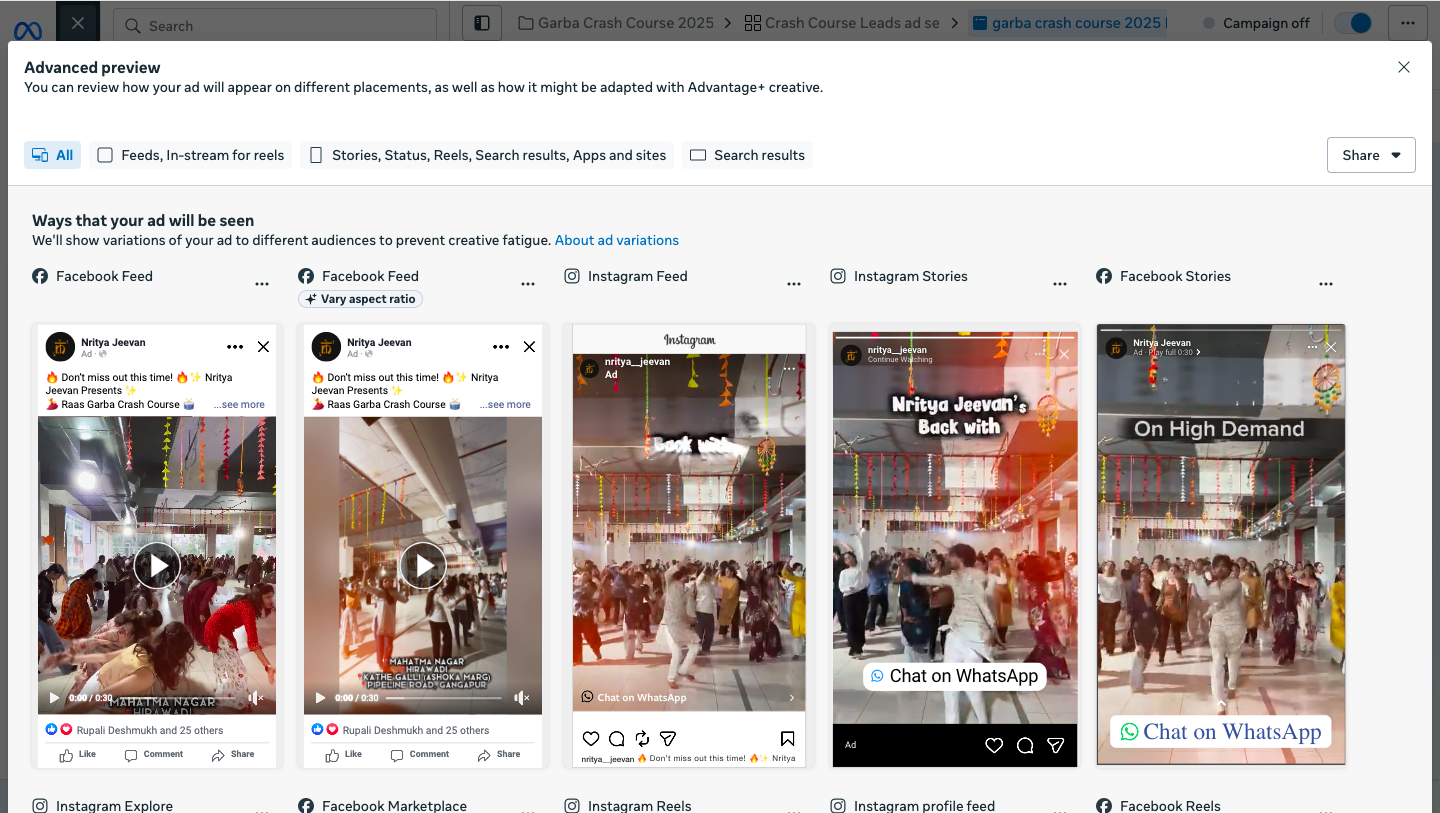The width and height of the screenshot is (1440, 813).
Task: Click the 'Campaign off' status label
Action: (x=1266, y=23)
